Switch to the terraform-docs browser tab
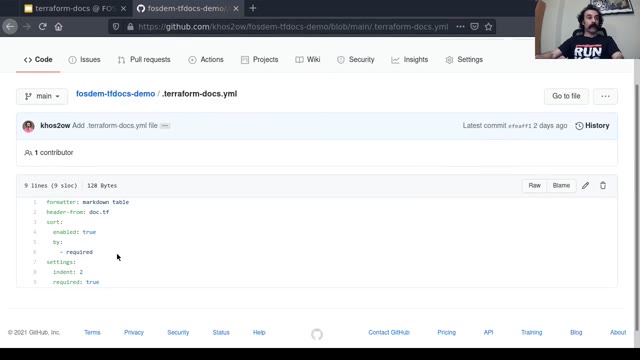Image resolution: width=640 pixels, height=360 pixels. pyautogui.click(x=76, y=9)
